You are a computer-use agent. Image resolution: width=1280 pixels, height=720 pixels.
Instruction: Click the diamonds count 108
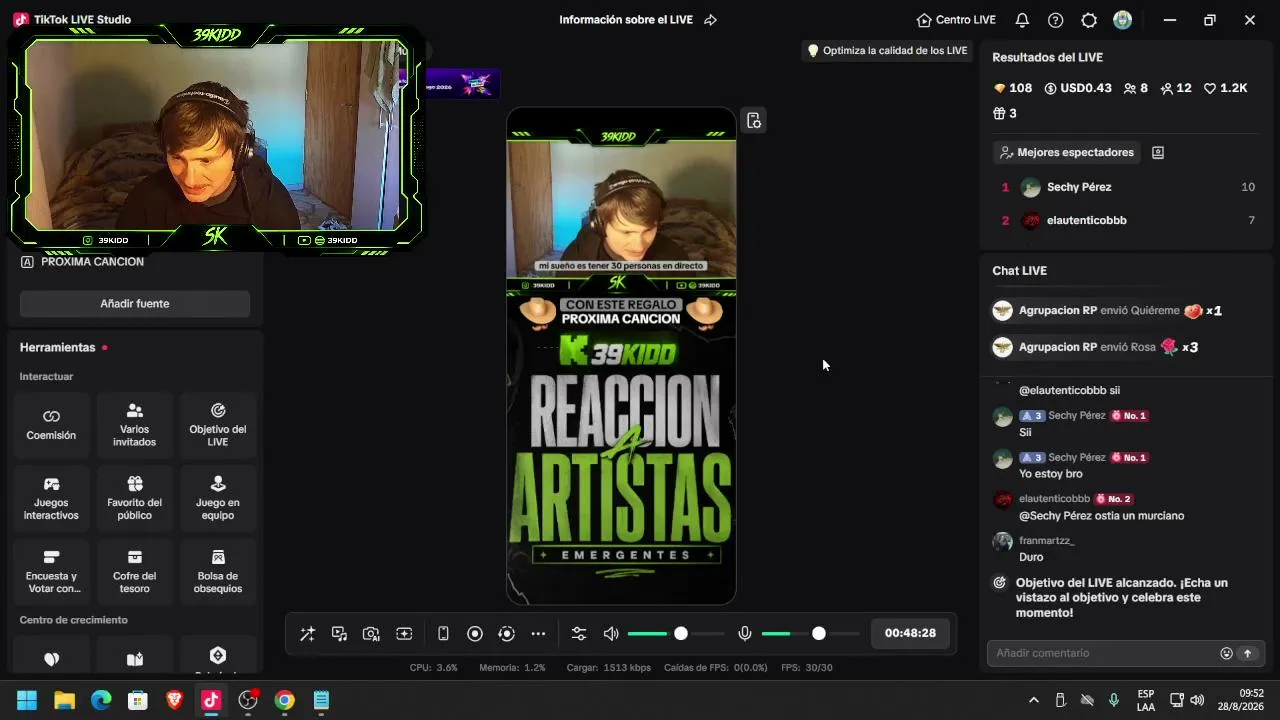tap(1012, 88)
